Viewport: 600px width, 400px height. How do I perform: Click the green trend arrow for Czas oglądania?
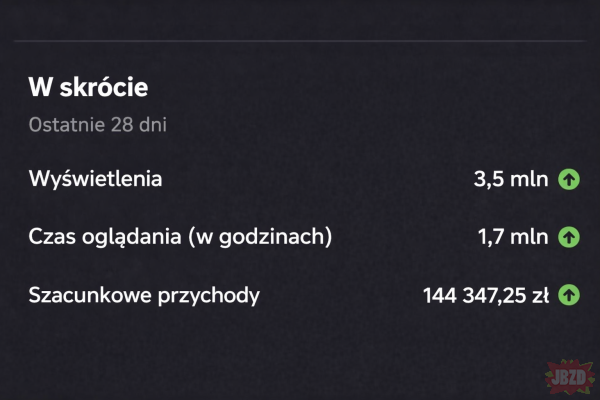click(x=568, y=237)
